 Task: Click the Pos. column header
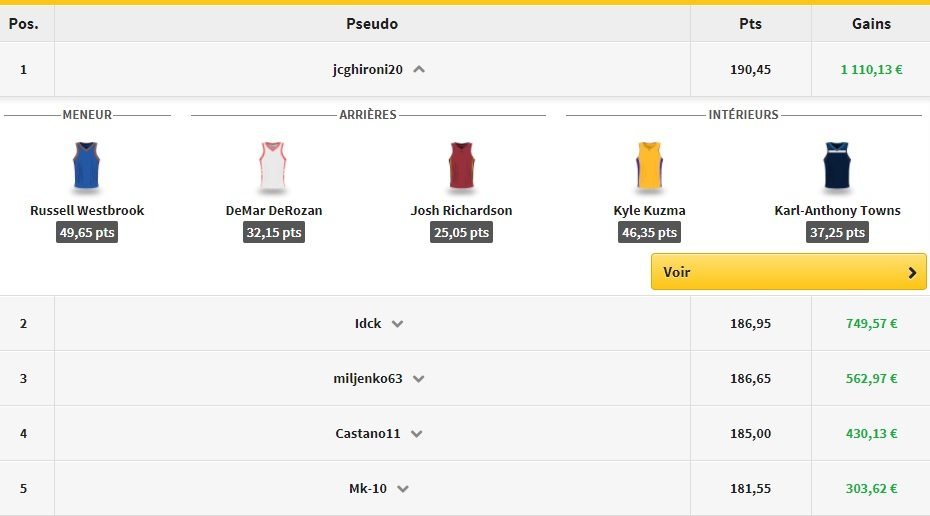coord(24,24)
